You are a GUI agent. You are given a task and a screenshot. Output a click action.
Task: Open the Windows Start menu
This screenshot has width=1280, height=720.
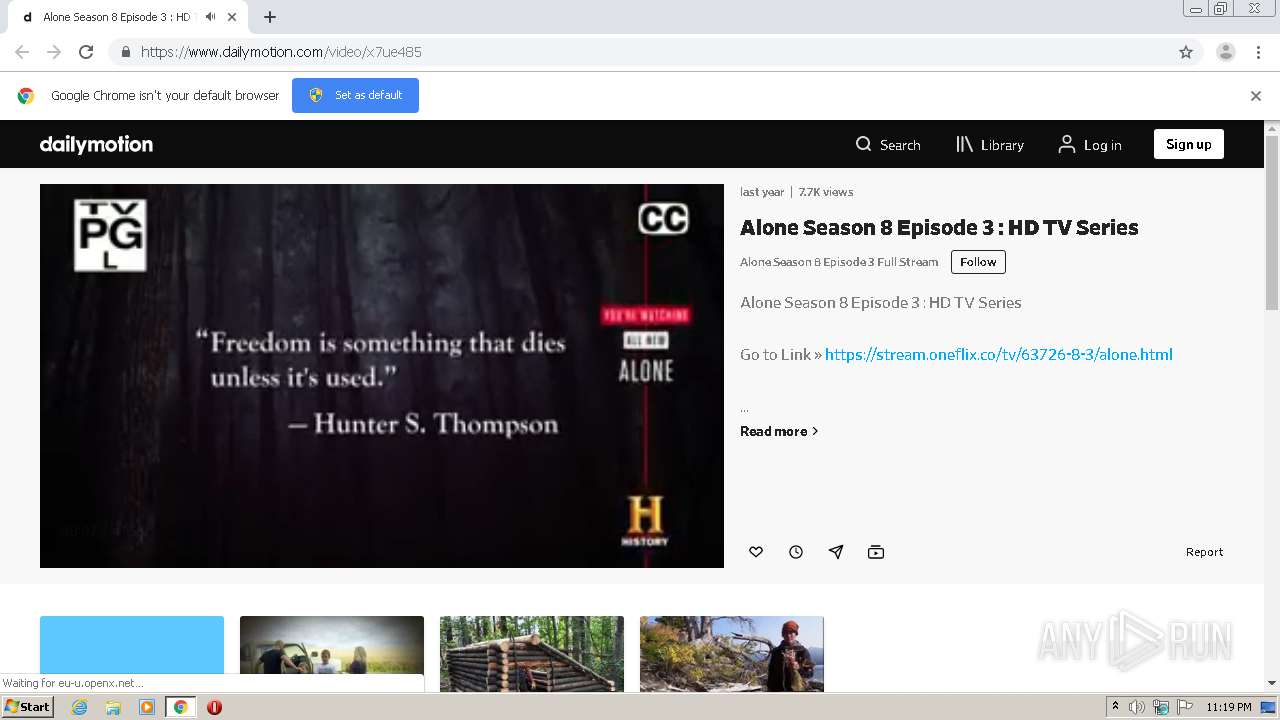click(27, 707)
